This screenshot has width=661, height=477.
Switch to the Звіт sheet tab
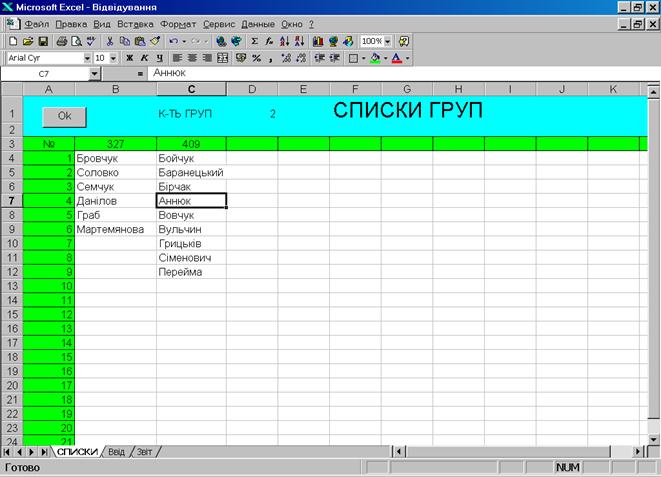(x=144, y=452)
